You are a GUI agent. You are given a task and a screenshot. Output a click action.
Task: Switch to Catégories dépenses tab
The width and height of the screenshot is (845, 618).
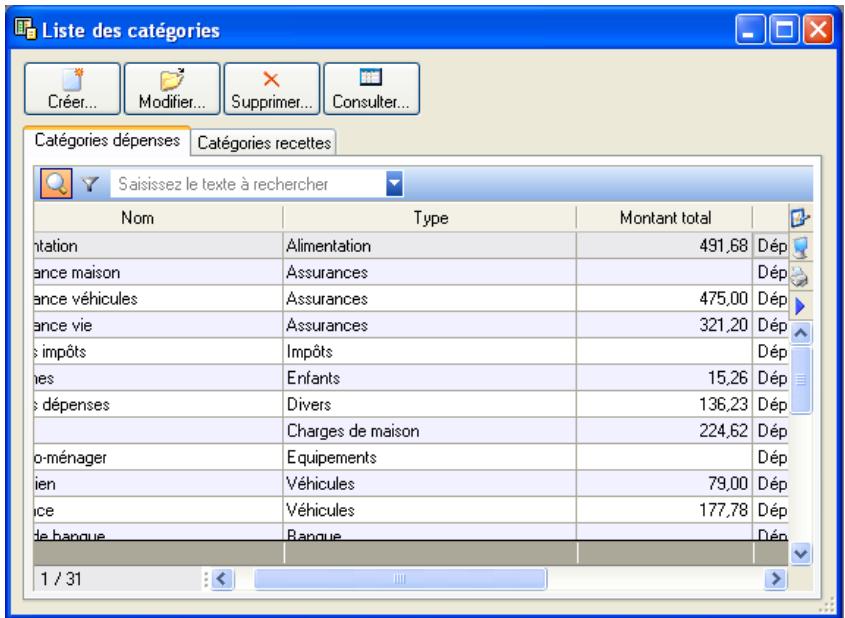click(107, 141)
